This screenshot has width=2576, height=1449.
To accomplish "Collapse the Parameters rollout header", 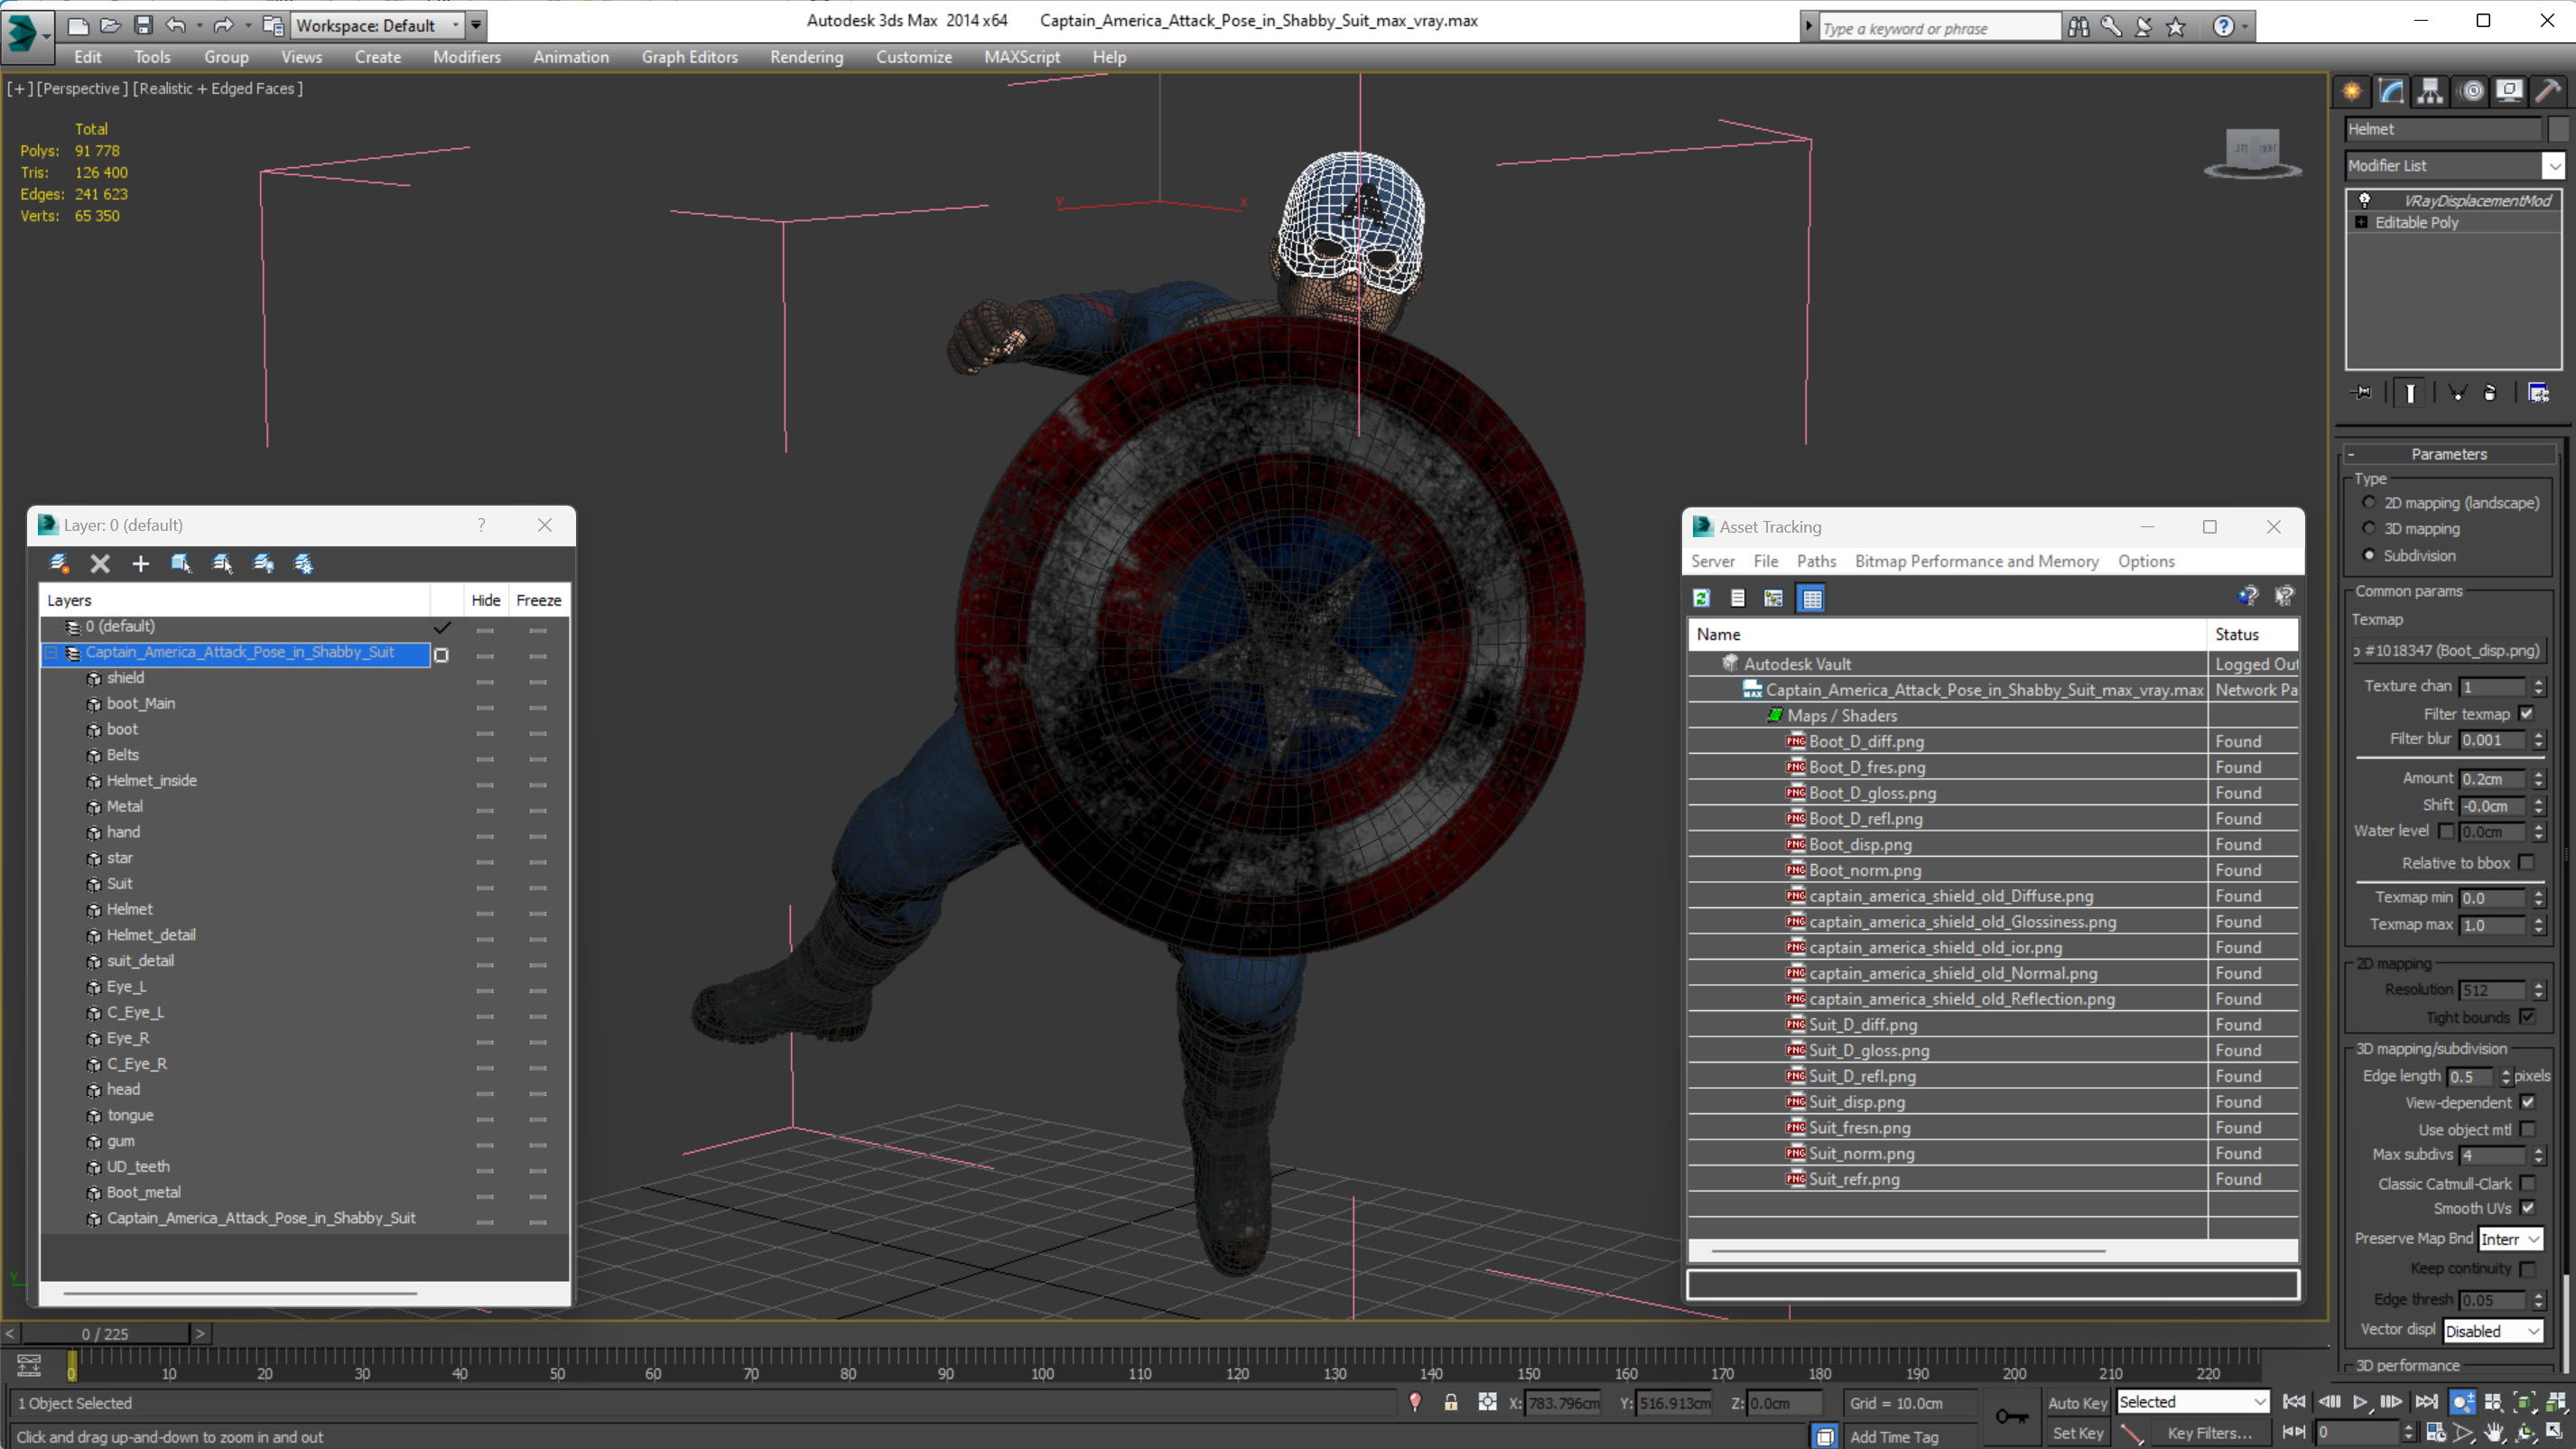I will pyautogui.click(x=2448, y=454).
